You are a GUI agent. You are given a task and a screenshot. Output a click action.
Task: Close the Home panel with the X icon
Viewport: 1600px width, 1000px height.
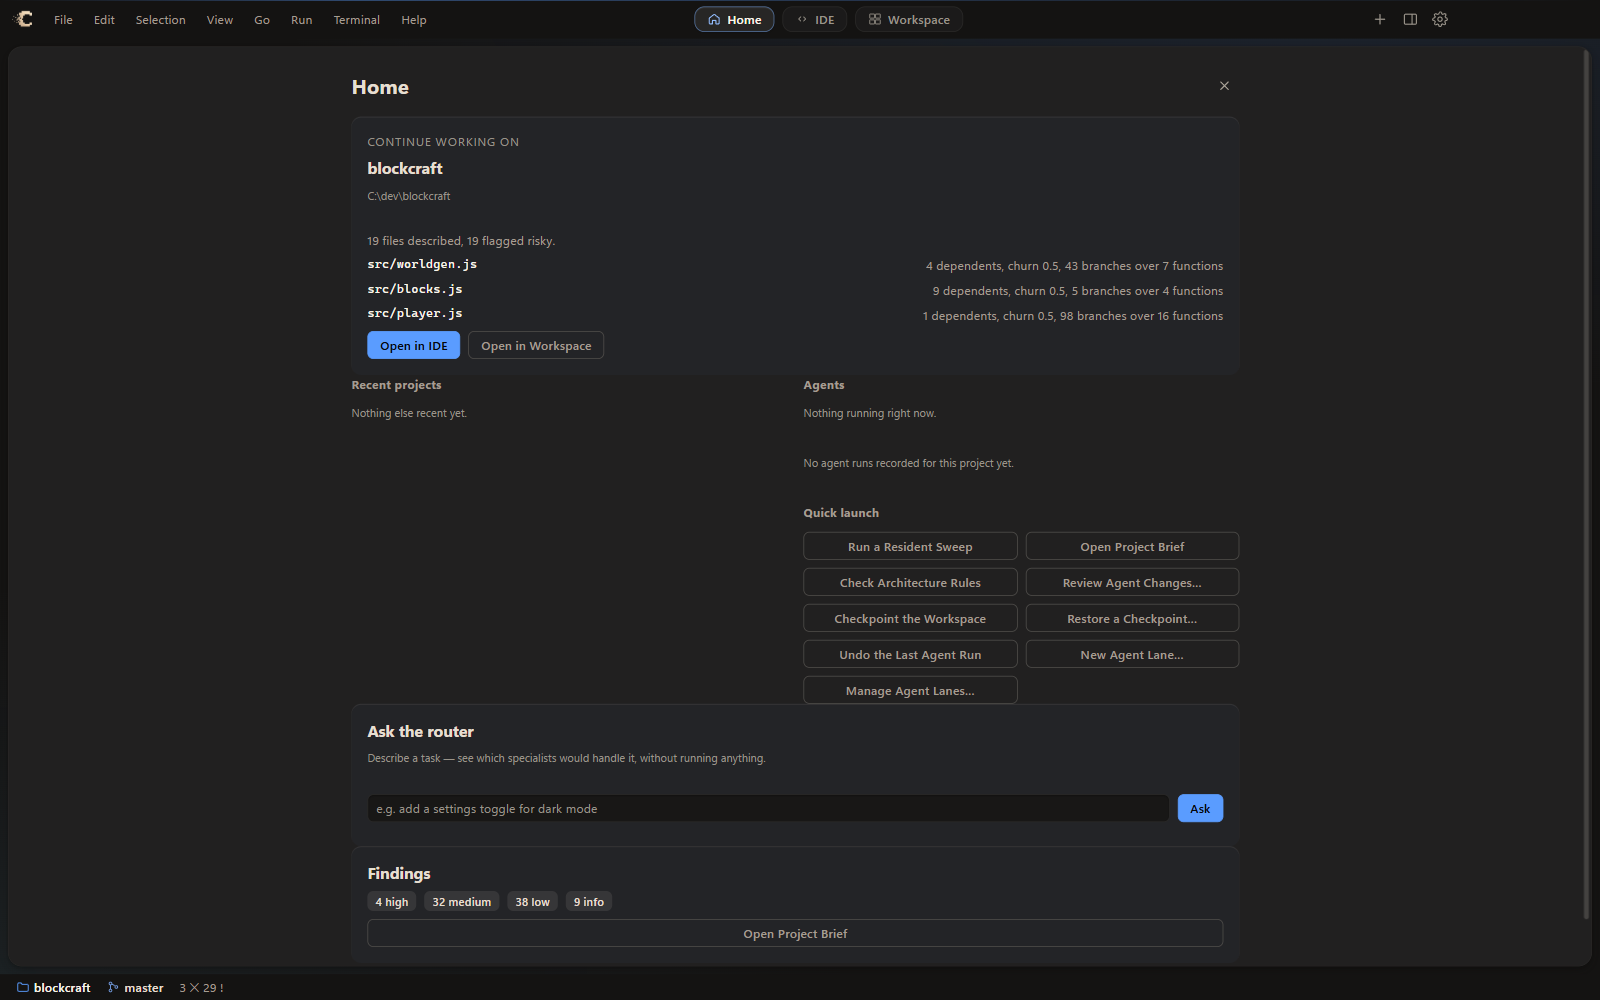pos(1224,86)
